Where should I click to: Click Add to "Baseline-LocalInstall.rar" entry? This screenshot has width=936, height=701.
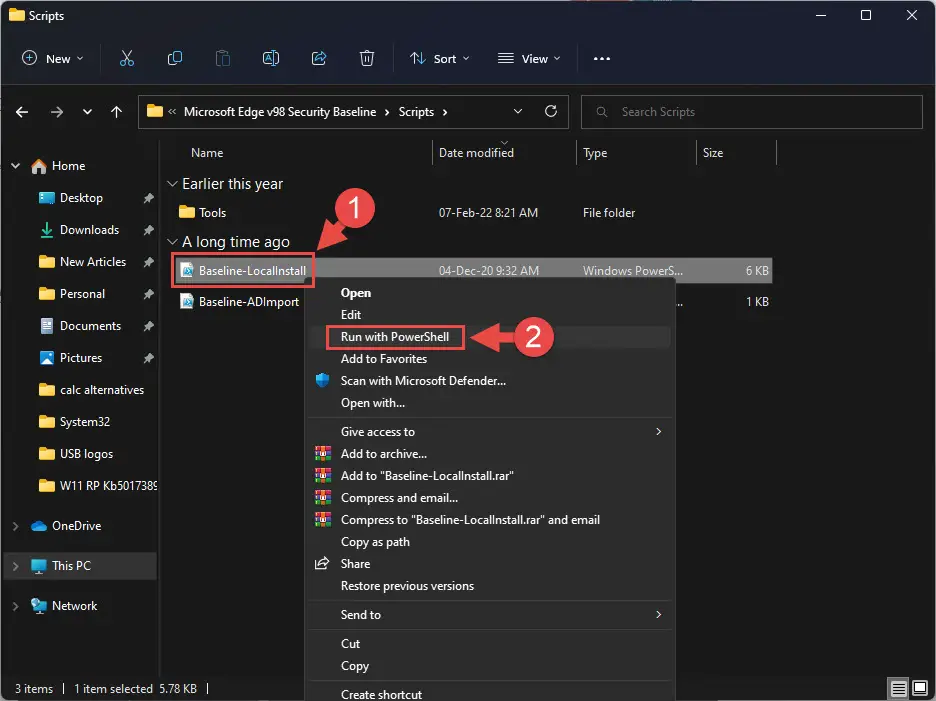(489, 476)
